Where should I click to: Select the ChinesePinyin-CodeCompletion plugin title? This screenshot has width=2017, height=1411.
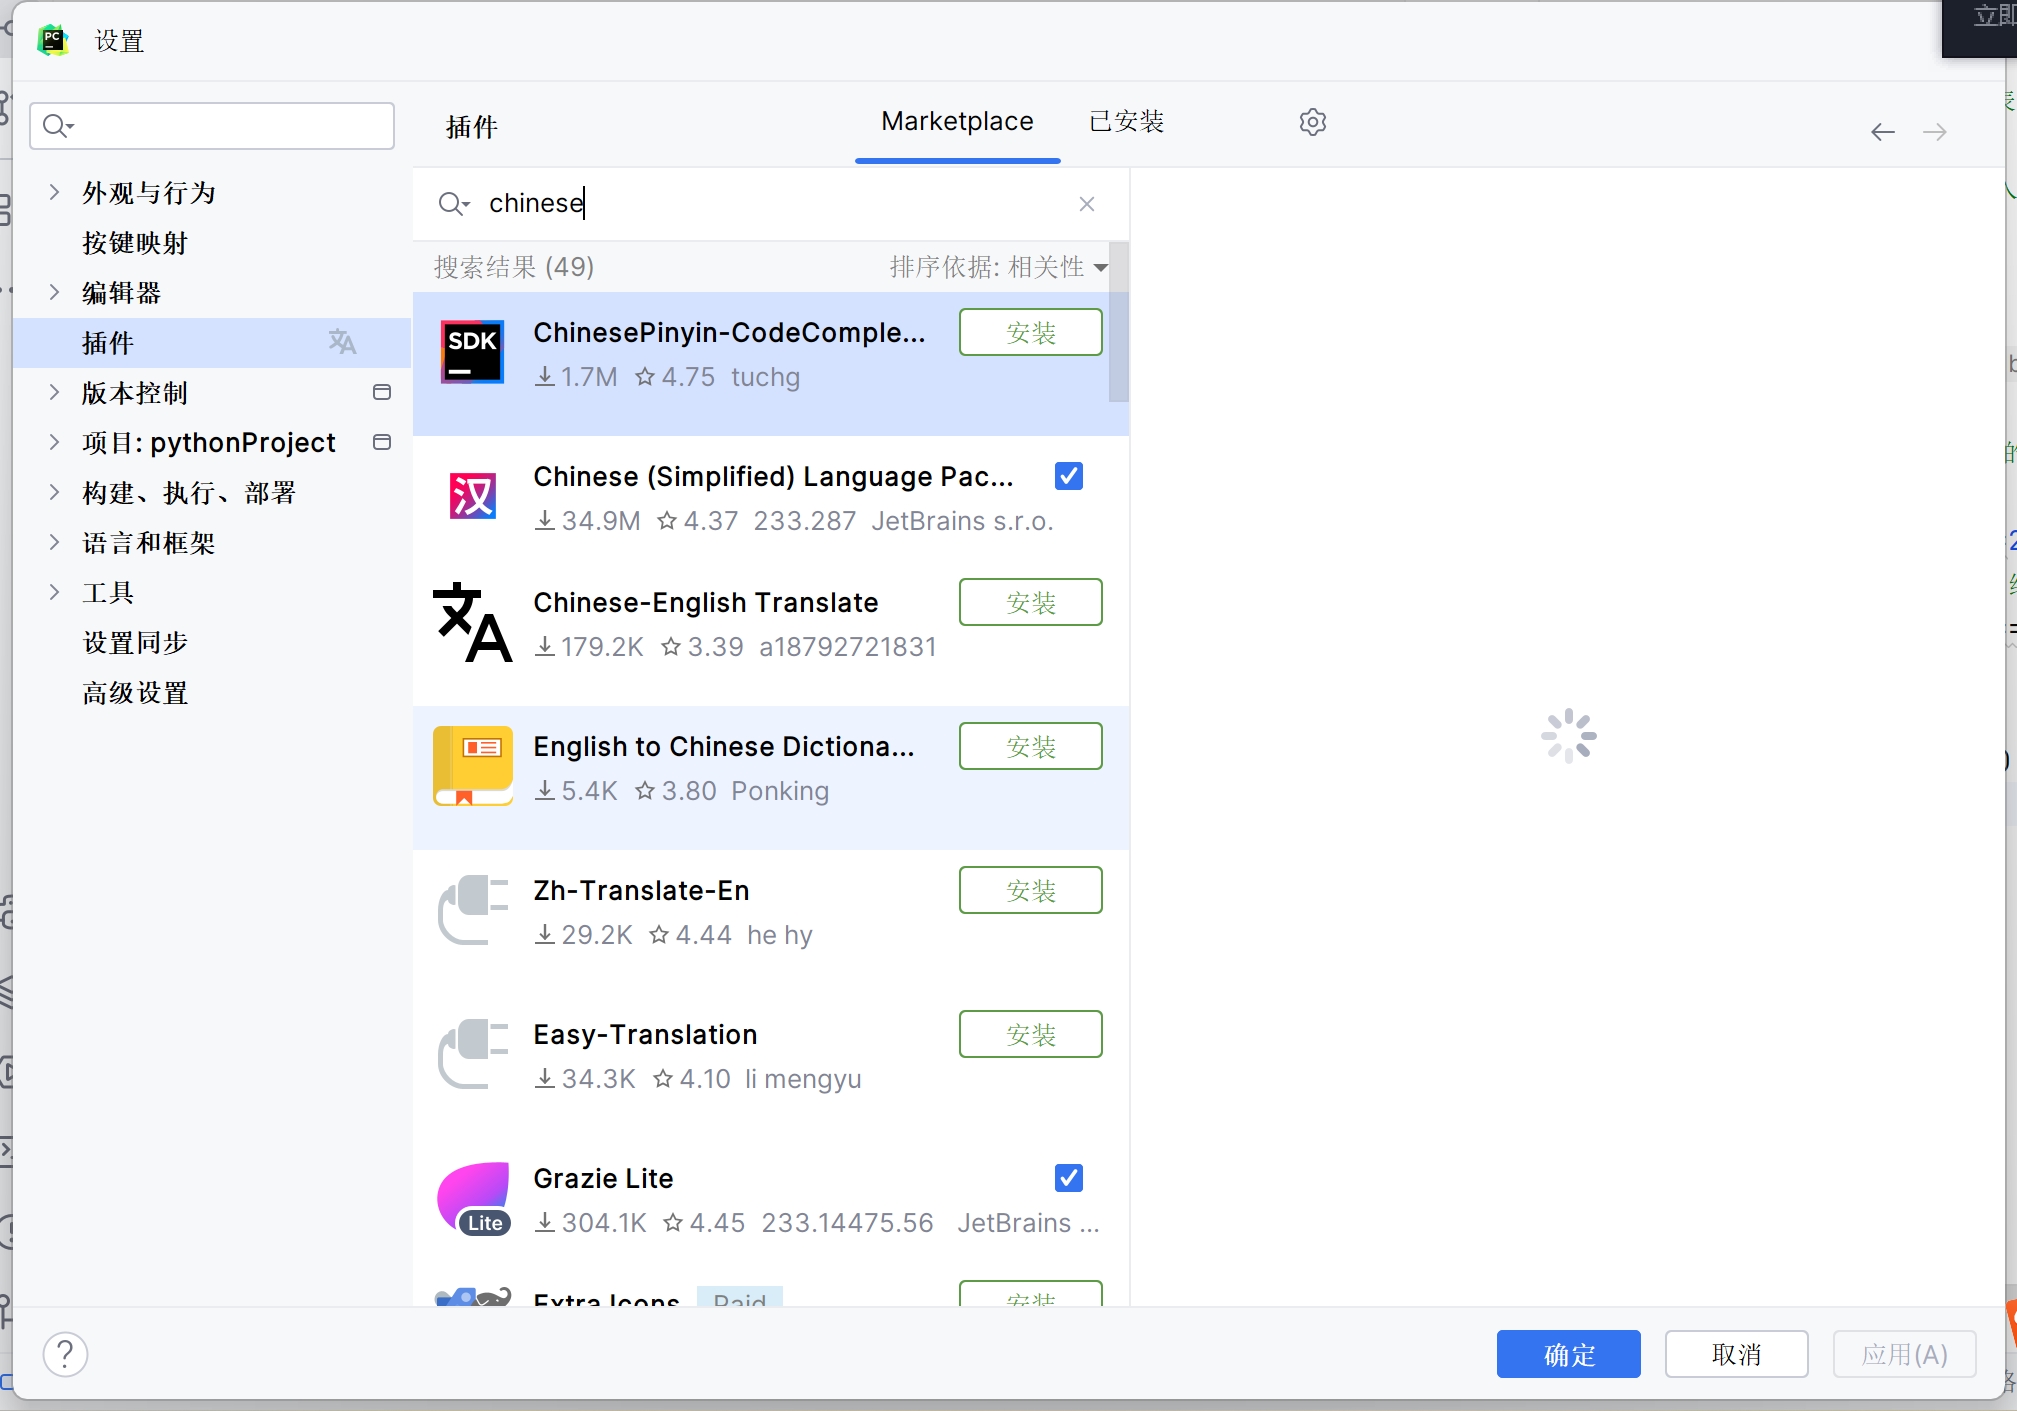point(729,333)
